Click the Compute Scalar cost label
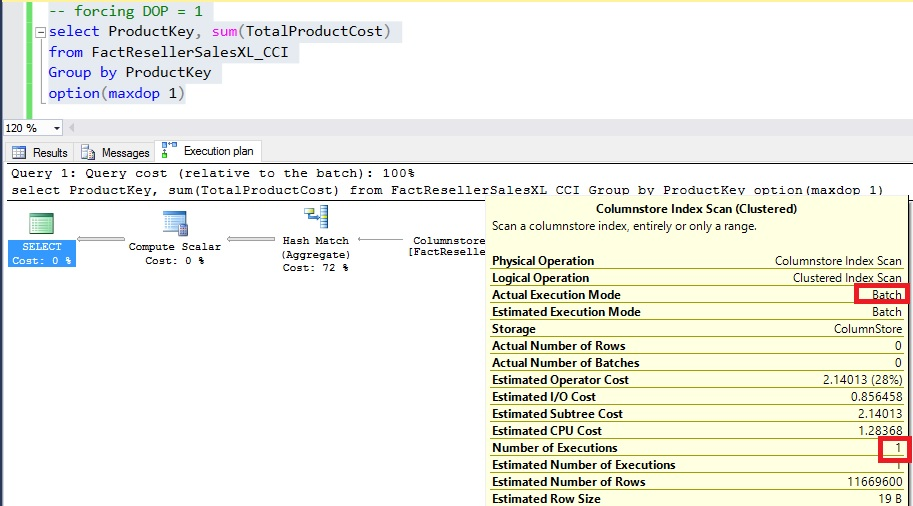 (174, 260)
